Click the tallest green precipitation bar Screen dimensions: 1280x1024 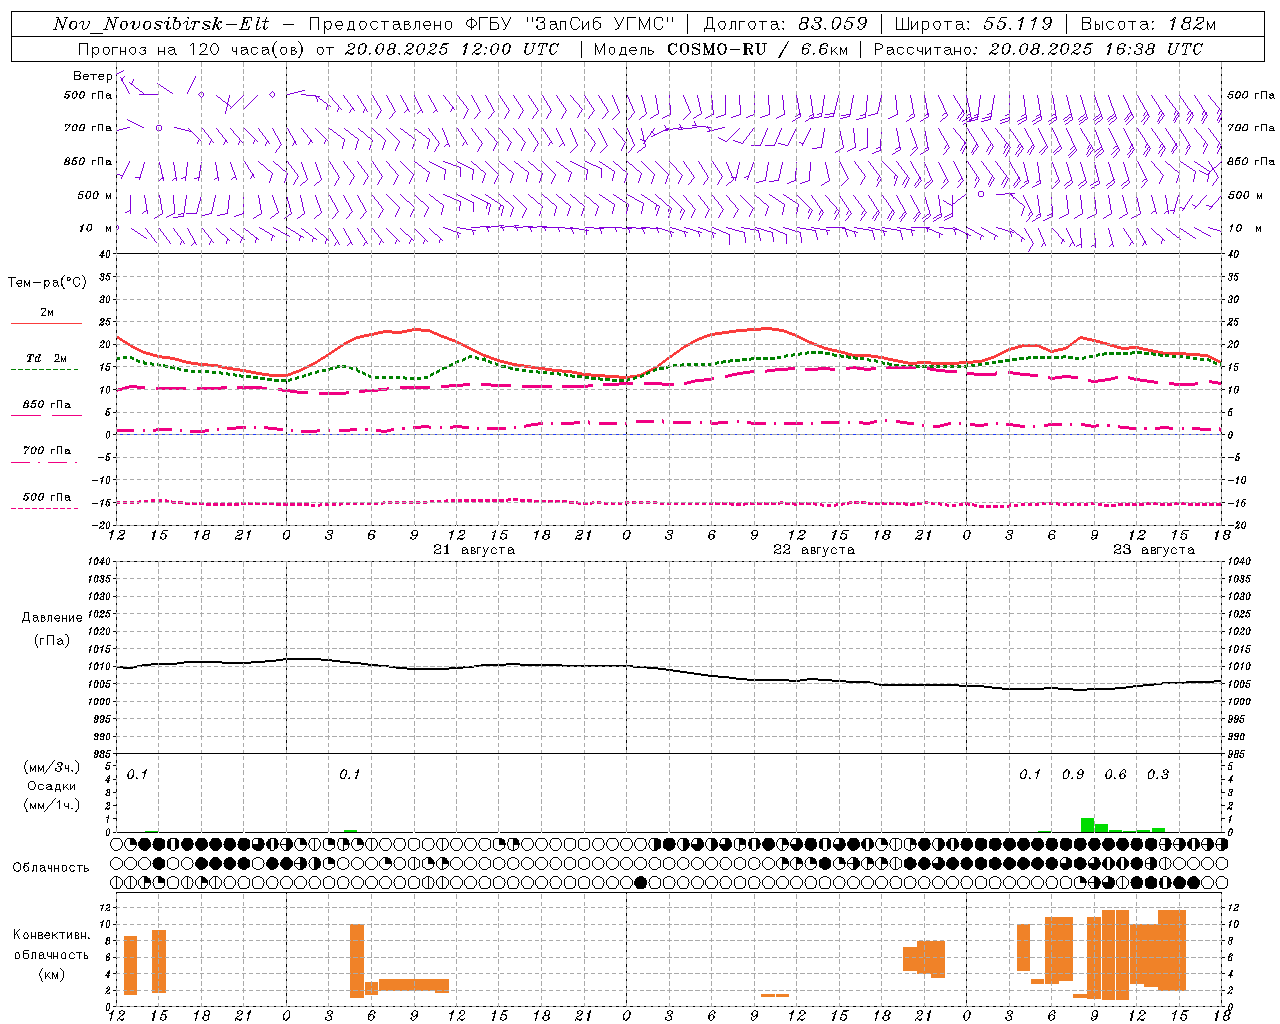tap(1087, 825)
